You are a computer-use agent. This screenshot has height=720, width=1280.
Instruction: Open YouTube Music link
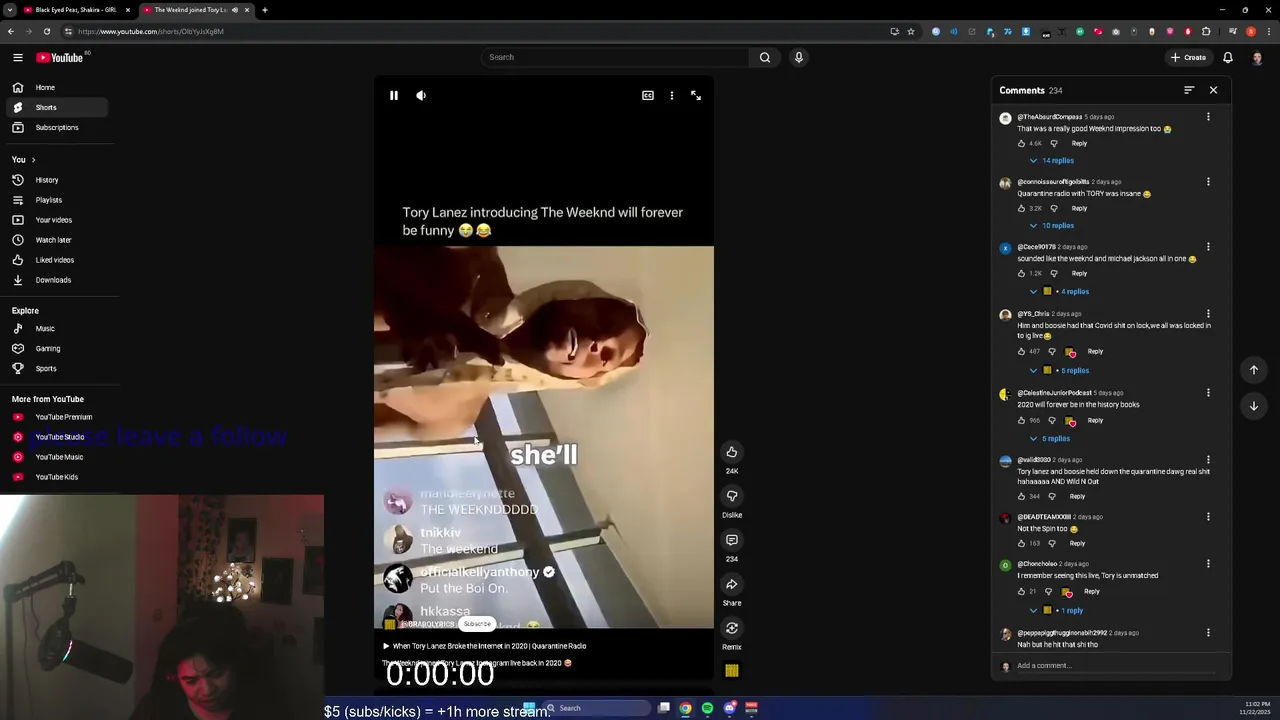tap(55, 457)
